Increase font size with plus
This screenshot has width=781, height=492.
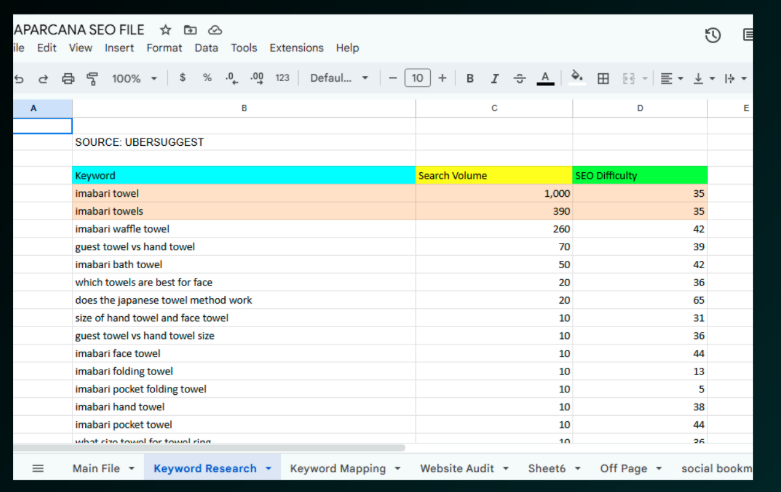[x=442, y=78]
